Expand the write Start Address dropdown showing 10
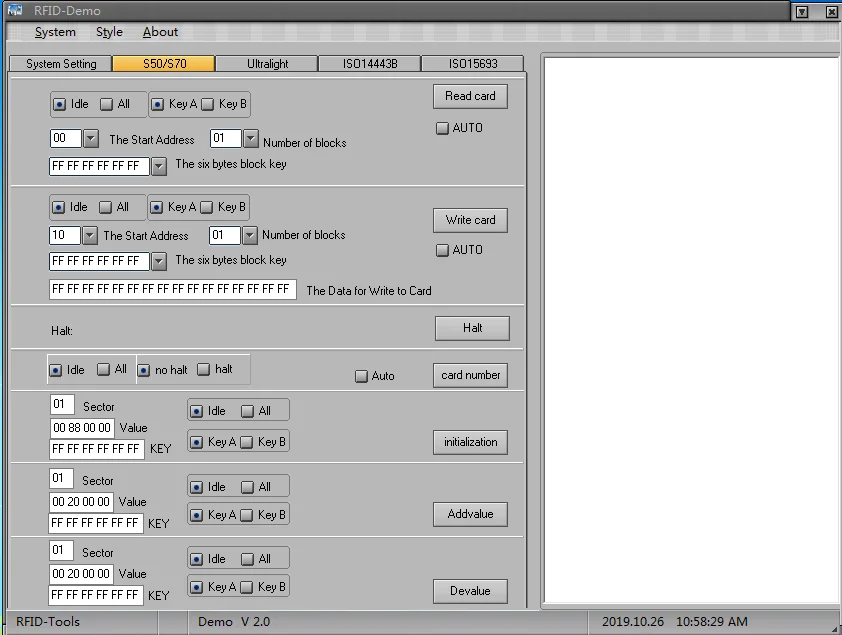 pyautogui.click(x=90, y=235)
